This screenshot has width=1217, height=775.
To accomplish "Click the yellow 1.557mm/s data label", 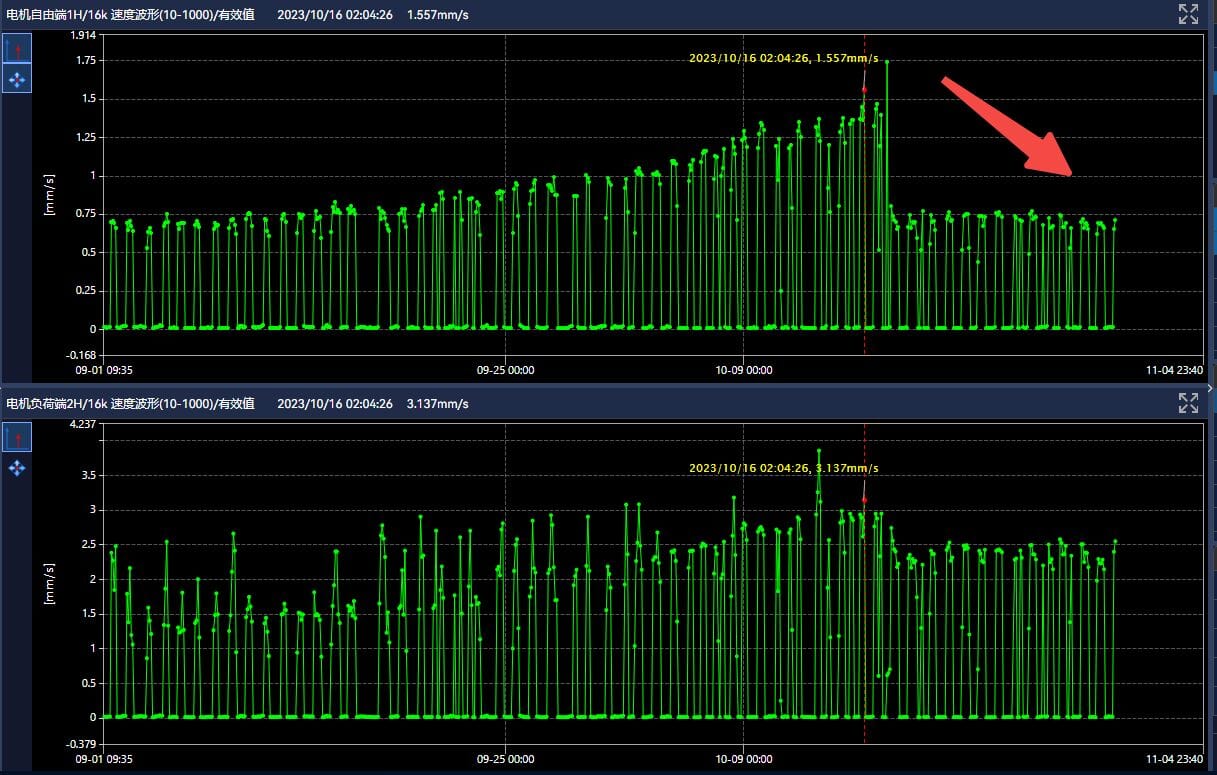I will (783, 58).
